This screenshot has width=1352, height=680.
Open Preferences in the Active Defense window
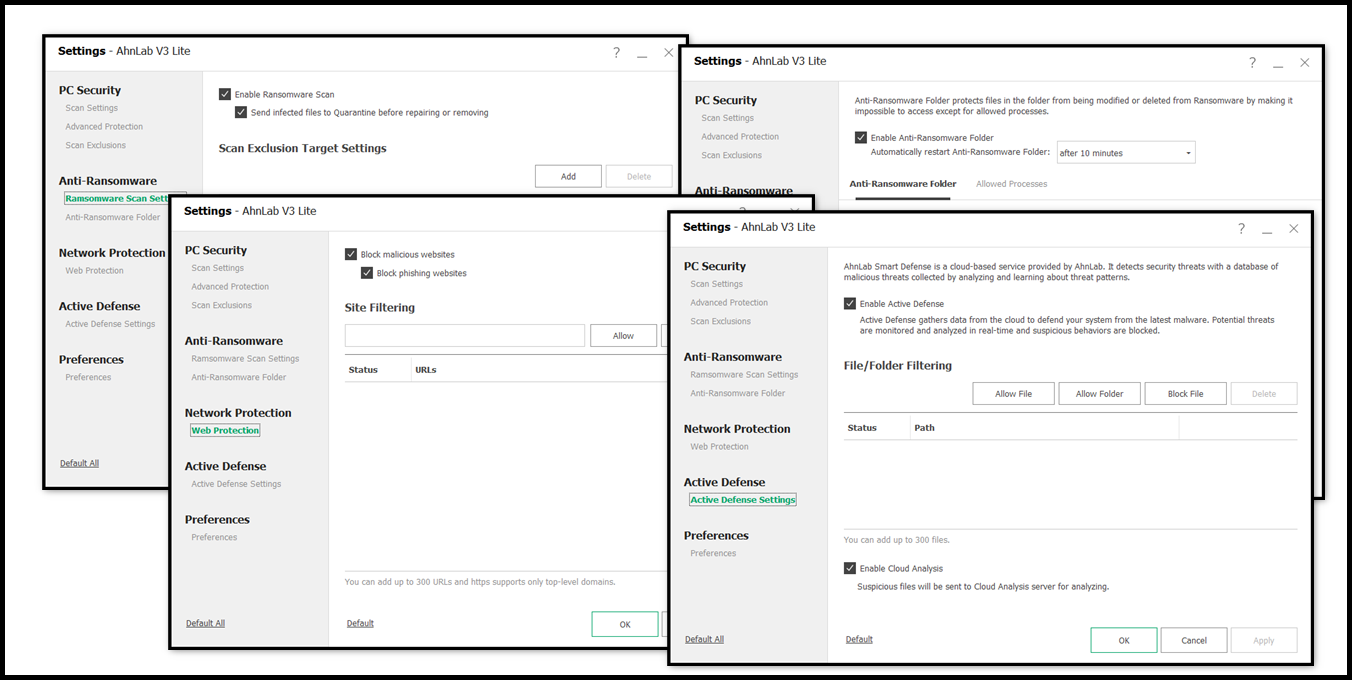713,553
